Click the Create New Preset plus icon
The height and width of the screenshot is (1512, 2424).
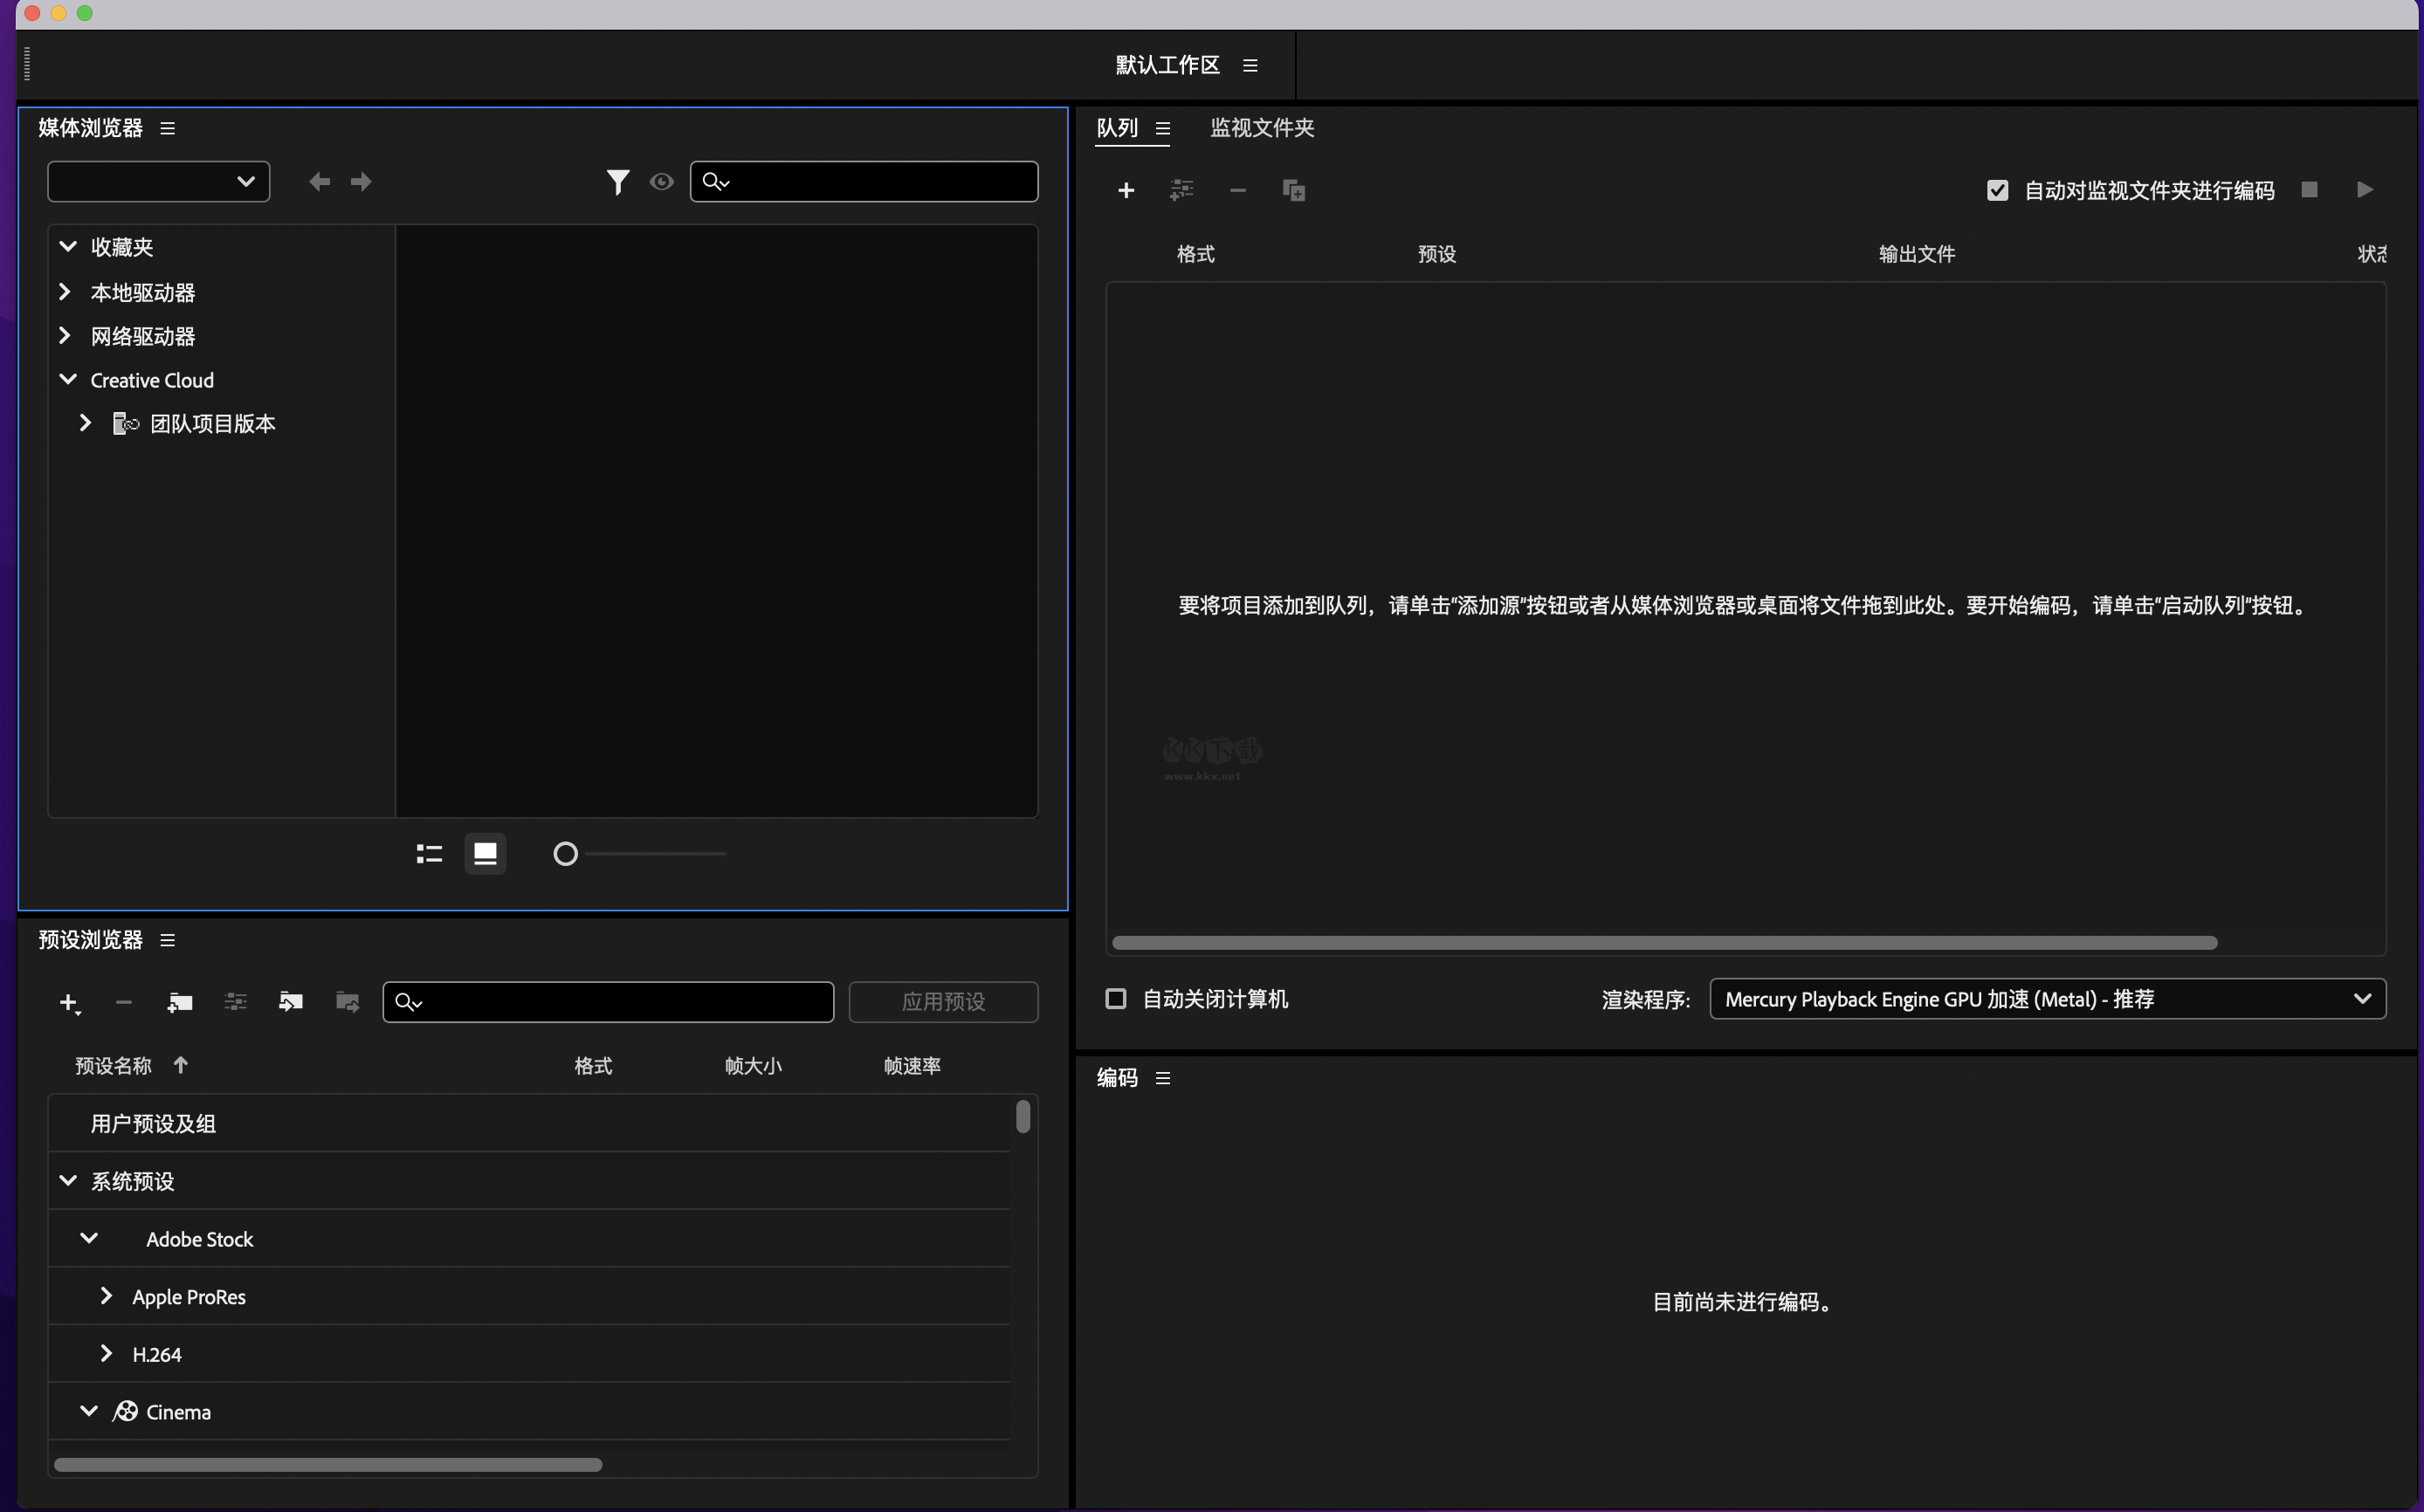click(x=69, y=1002)
